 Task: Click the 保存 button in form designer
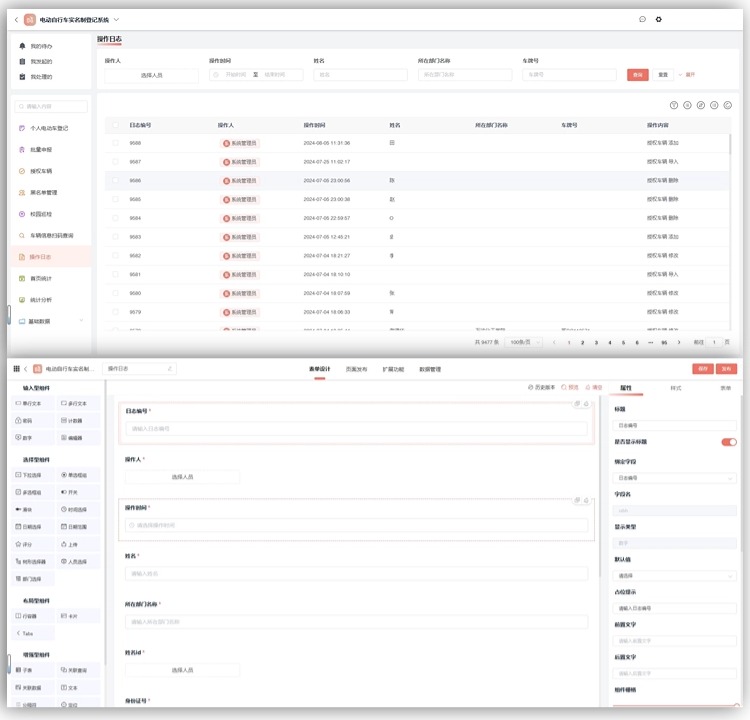pos(703,369)
